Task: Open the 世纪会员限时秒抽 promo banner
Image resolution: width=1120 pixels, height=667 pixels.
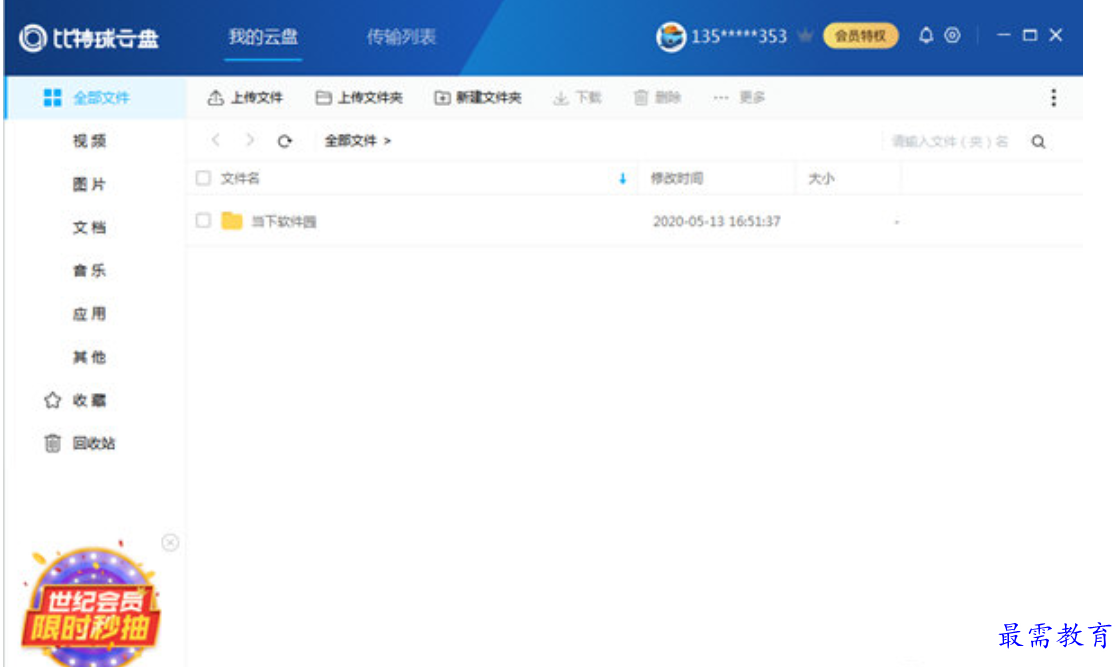Action: click(91, 606)
